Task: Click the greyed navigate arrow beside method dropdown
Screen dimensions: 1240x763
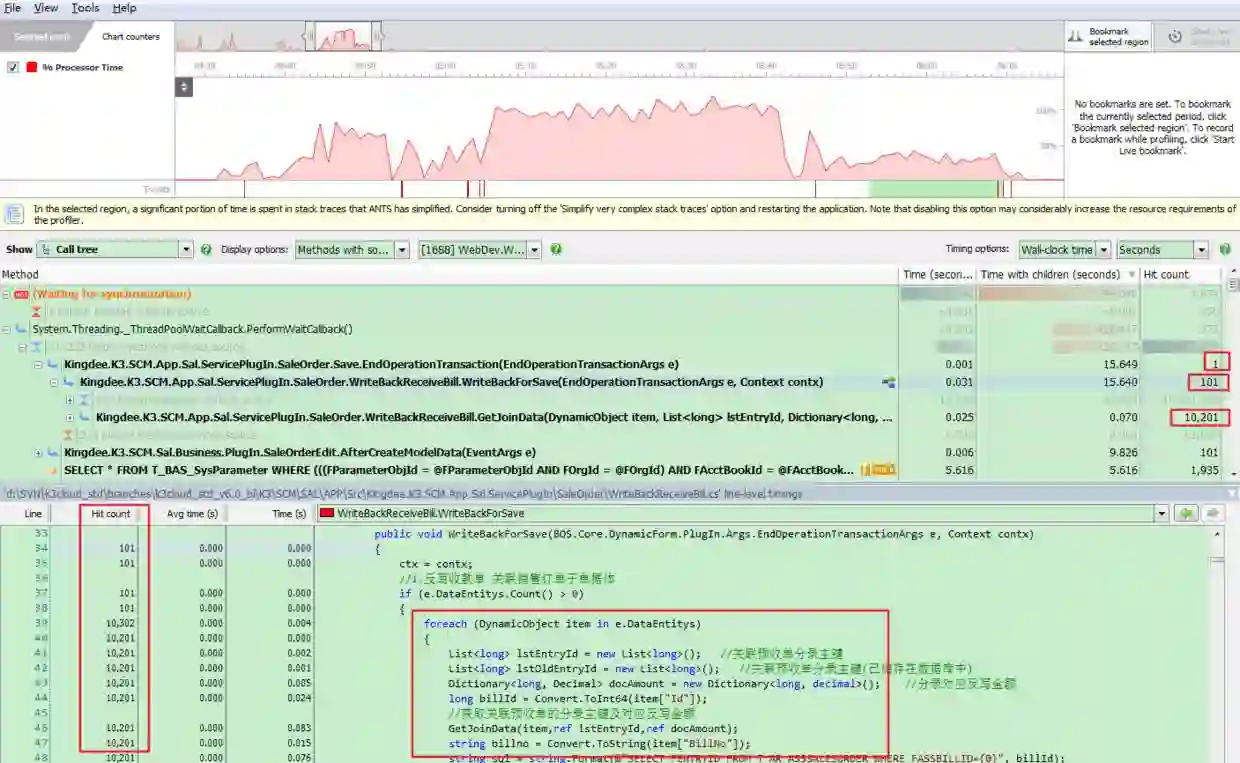Action: (1213, 514)
